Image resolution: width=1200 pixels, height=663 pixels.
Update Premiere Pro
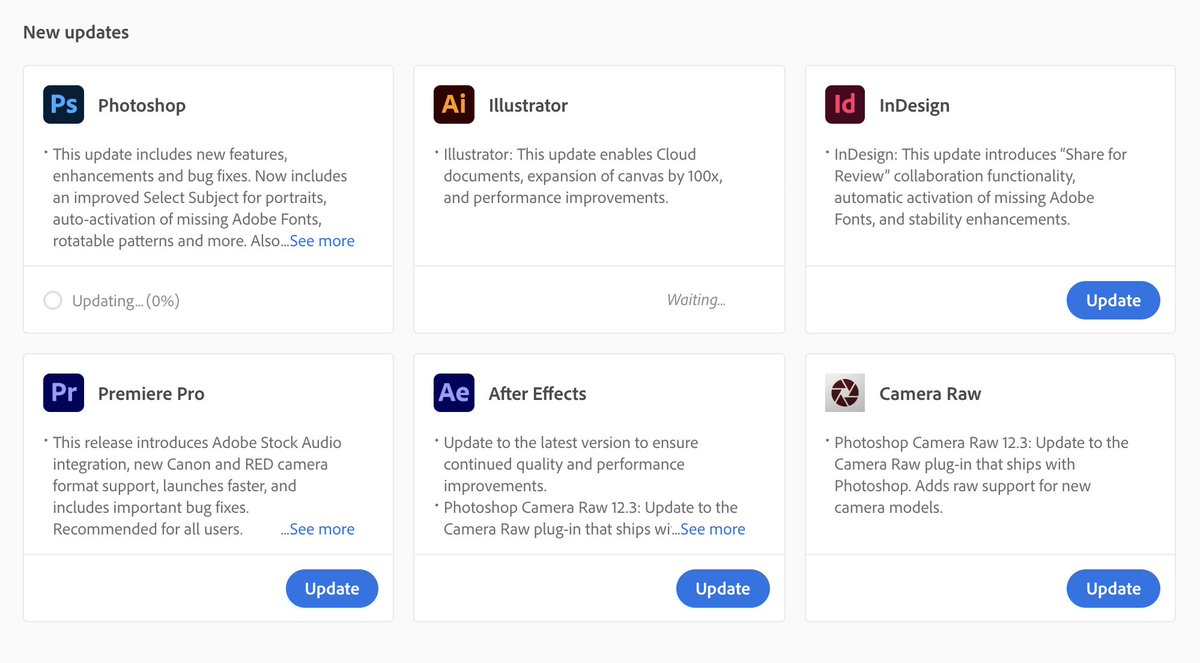[332, 588]
